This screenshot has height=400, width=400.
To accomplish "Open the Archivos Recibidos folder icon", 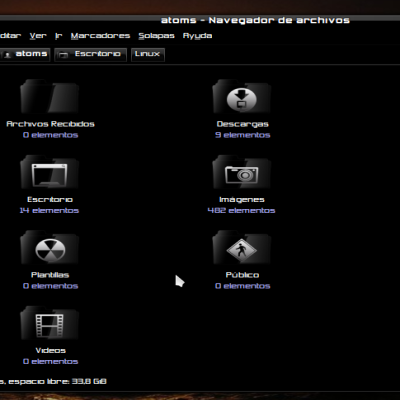I will pos(49,97).
